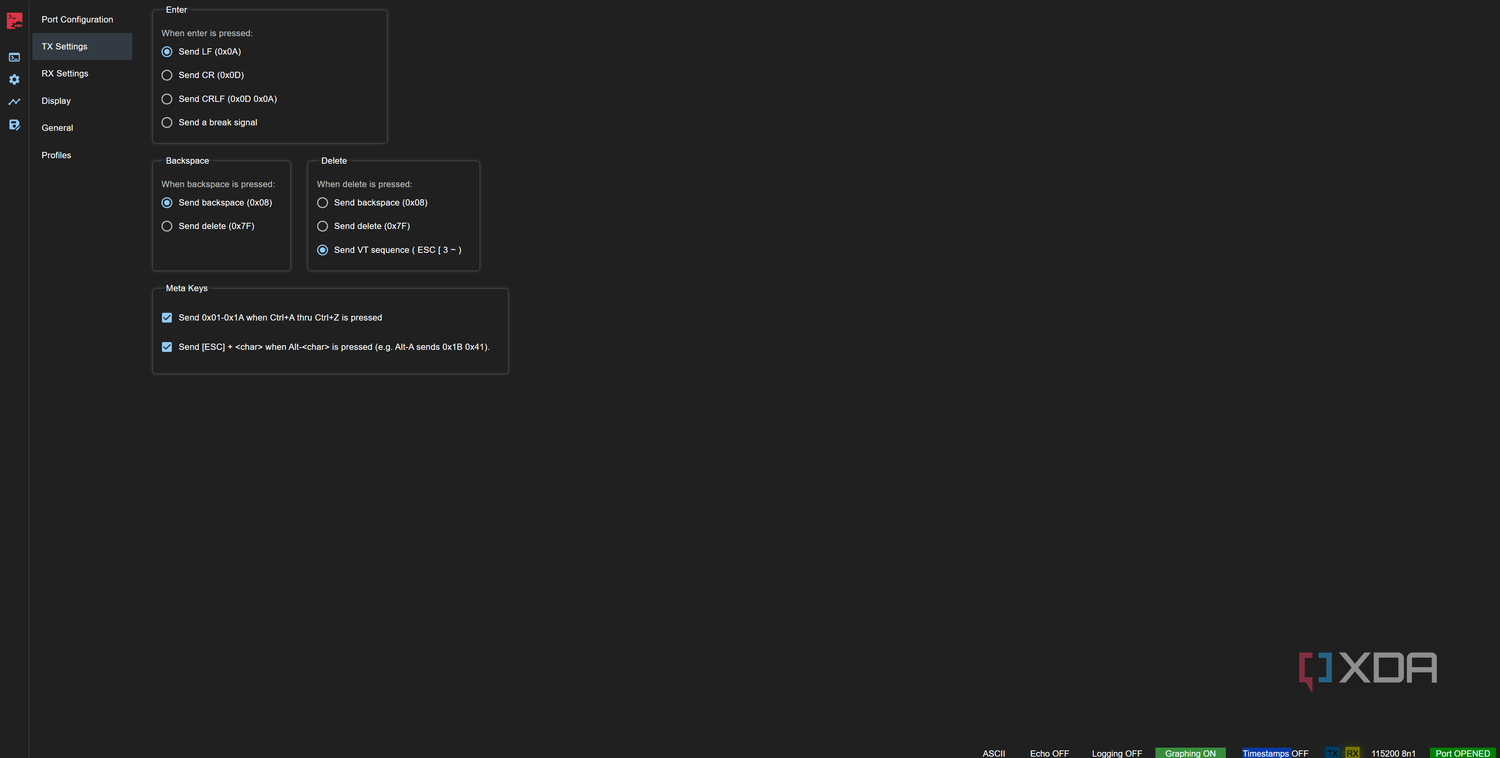Open the settings gear icon in sidebar
The width and height of the screenshot is (1500, 758).
tap(14, 79)
